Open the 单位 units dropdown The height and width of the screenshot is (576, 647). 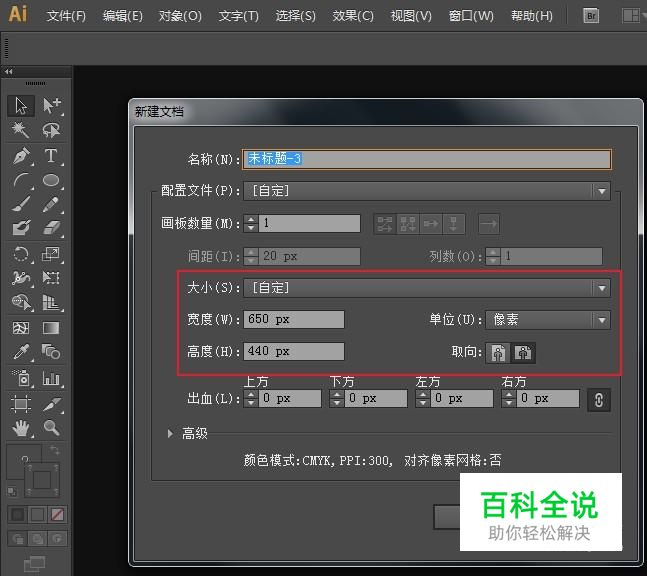coord(548,320)
